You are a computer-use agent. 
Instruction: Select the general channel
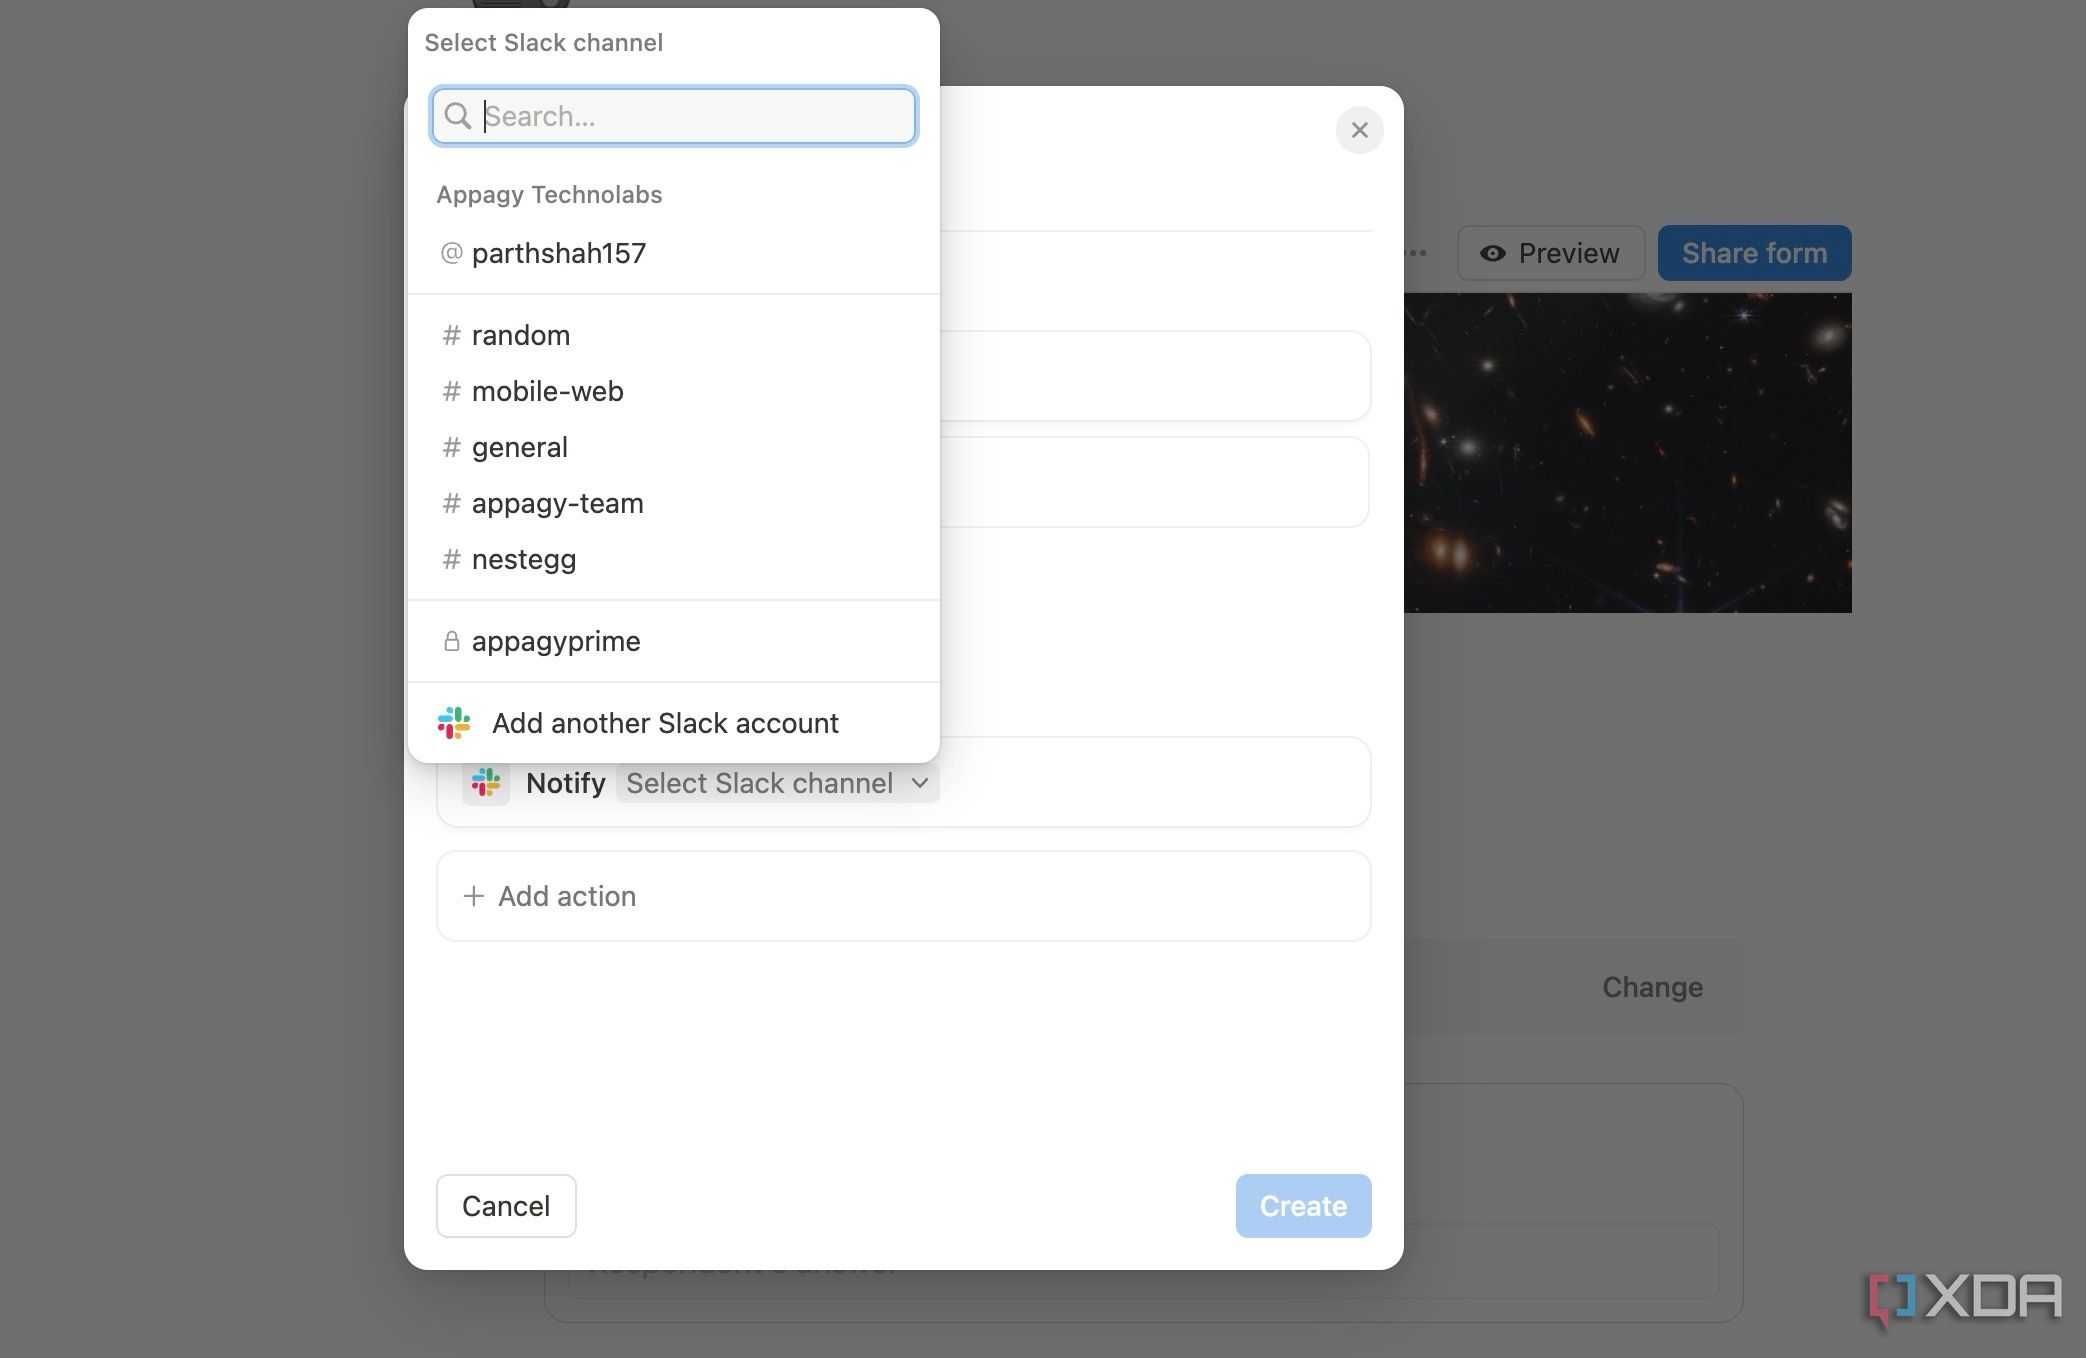673,447
